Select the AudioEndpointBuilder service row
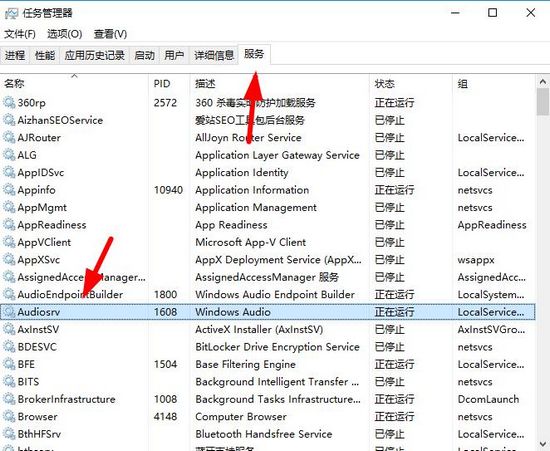550x451 pixels. (268, 294)
